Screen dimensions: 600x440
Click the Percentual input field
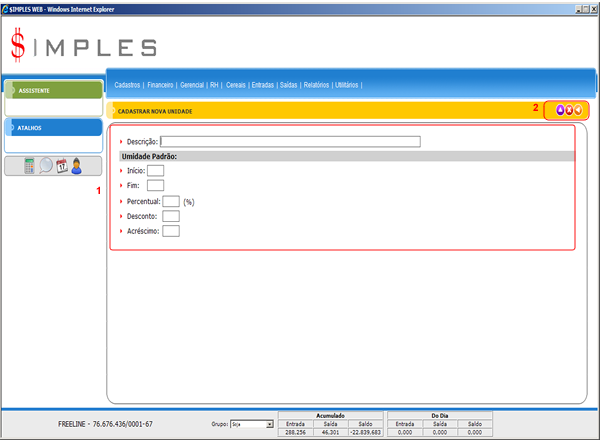(x=170, y=201)
